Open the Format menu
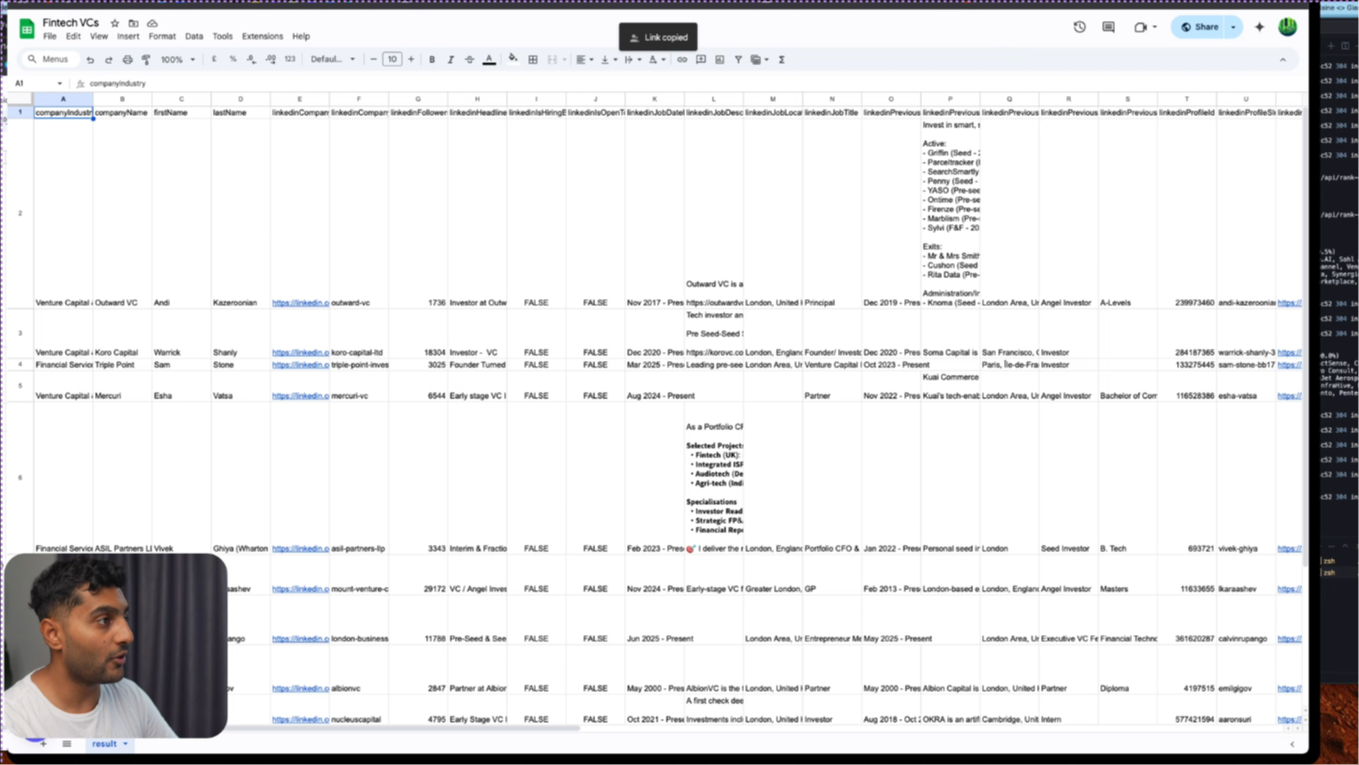 [x=162, y=37]
